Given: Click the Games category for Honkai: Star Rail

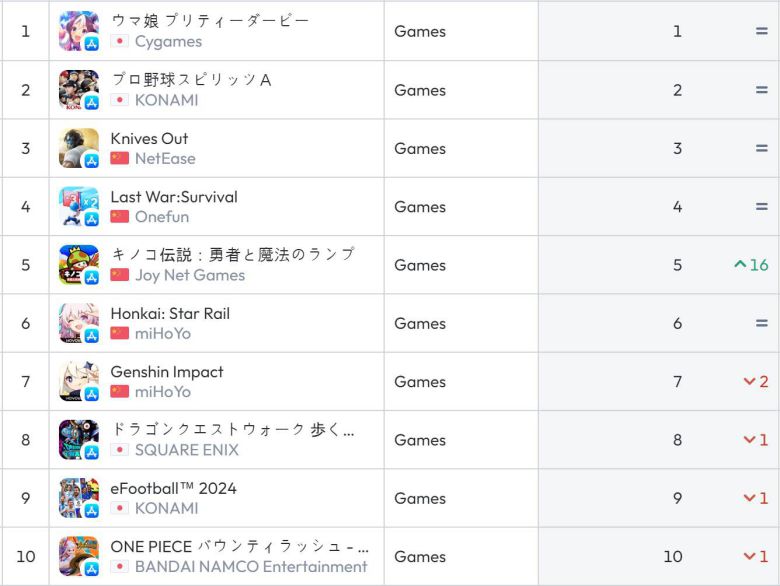Looking at the screenshot, I should click(x=420, y=323).
